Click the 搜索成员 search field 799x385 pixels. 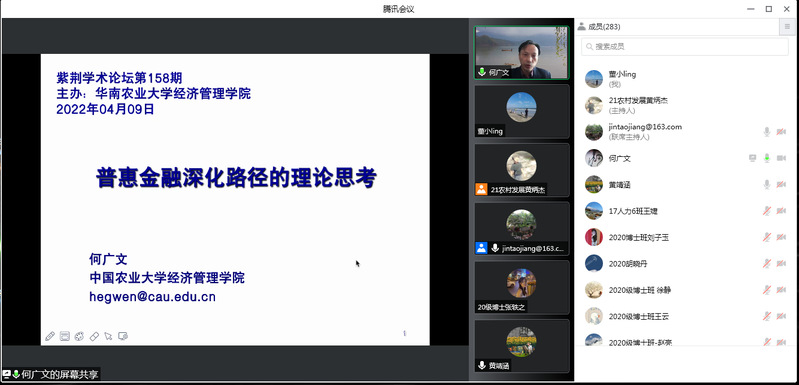pos(685,46)
